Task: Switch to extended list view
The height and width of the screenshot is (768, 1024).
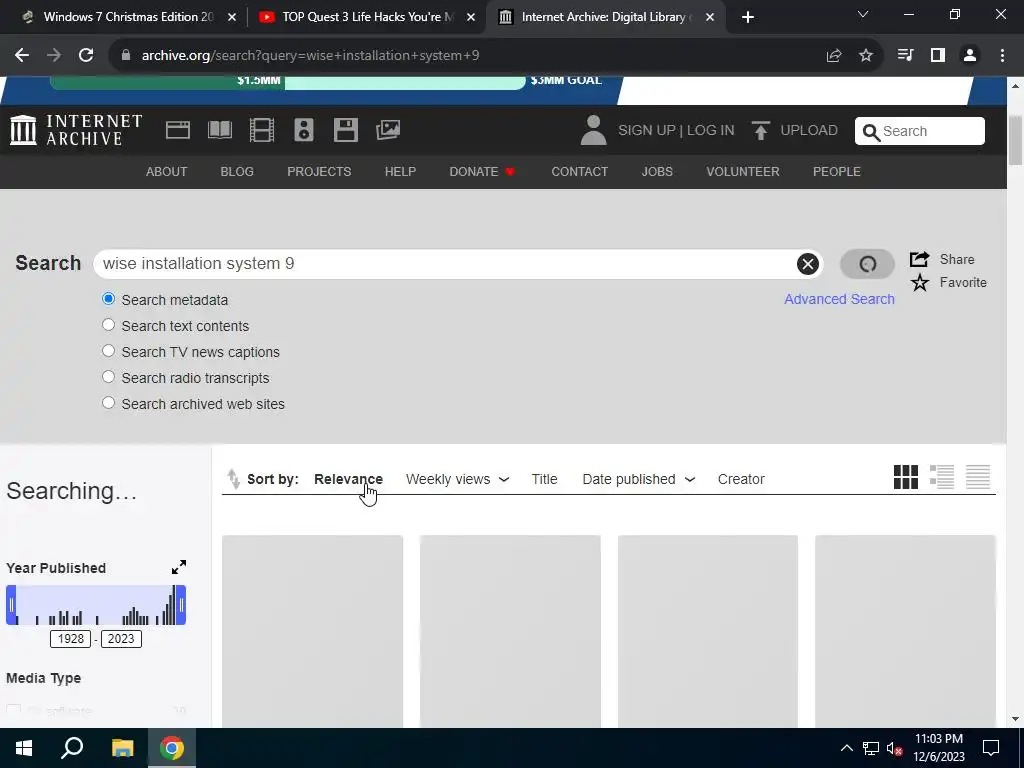Action: click(942, 477)
